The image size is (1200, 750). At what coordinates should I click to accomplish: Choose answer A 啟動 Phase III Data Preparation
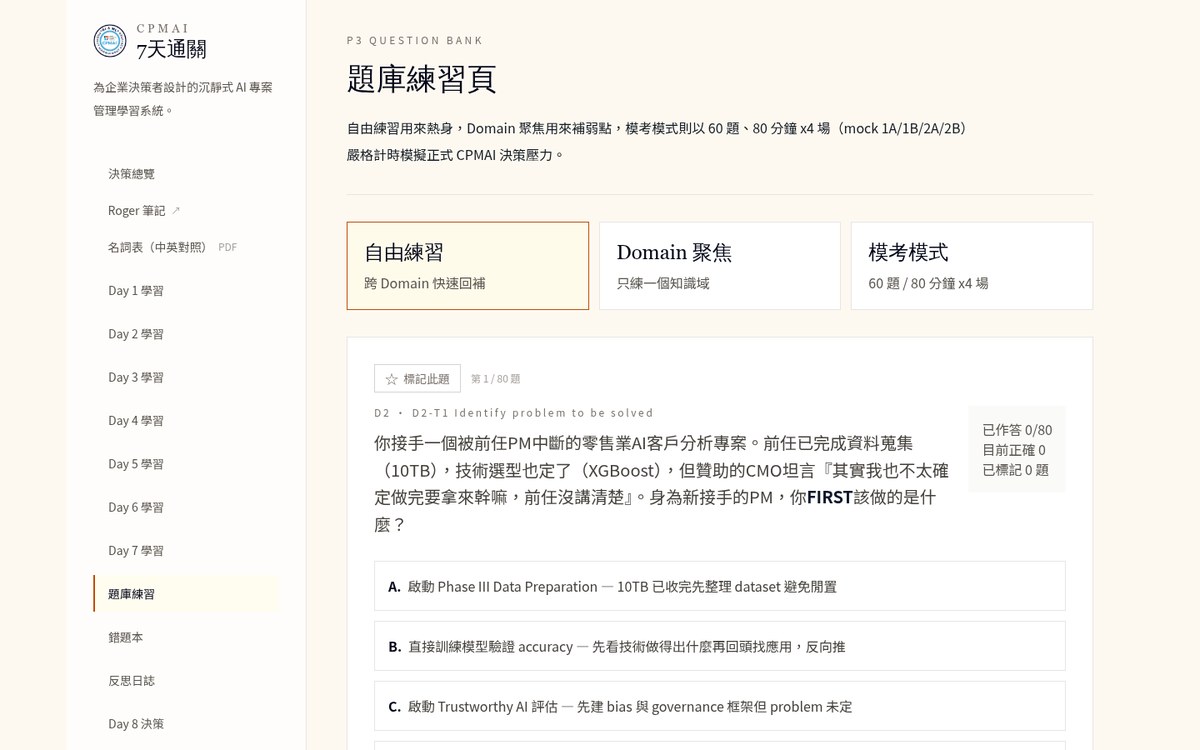(720, 586)
